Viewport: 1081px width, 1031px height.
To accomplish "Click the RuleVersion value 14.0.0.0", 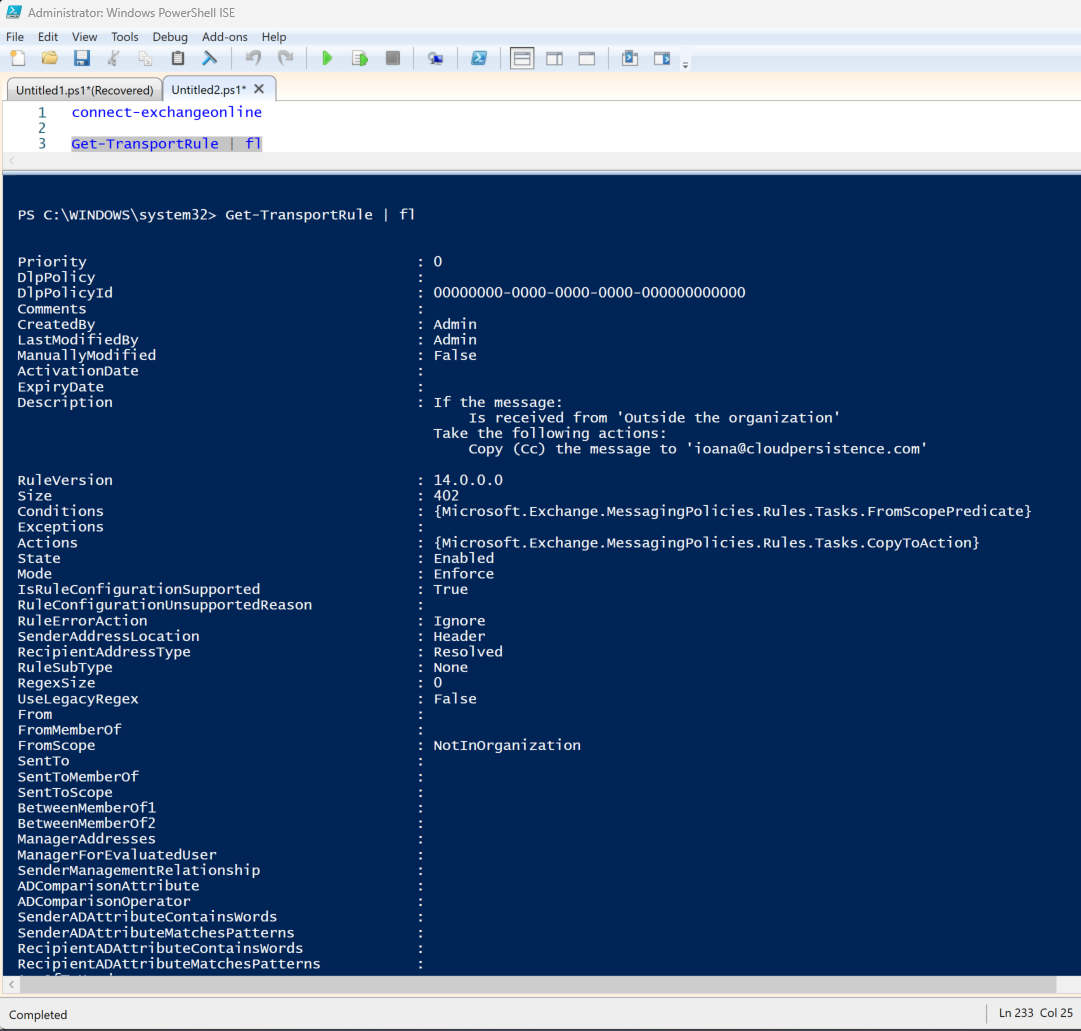I will 468,480.
